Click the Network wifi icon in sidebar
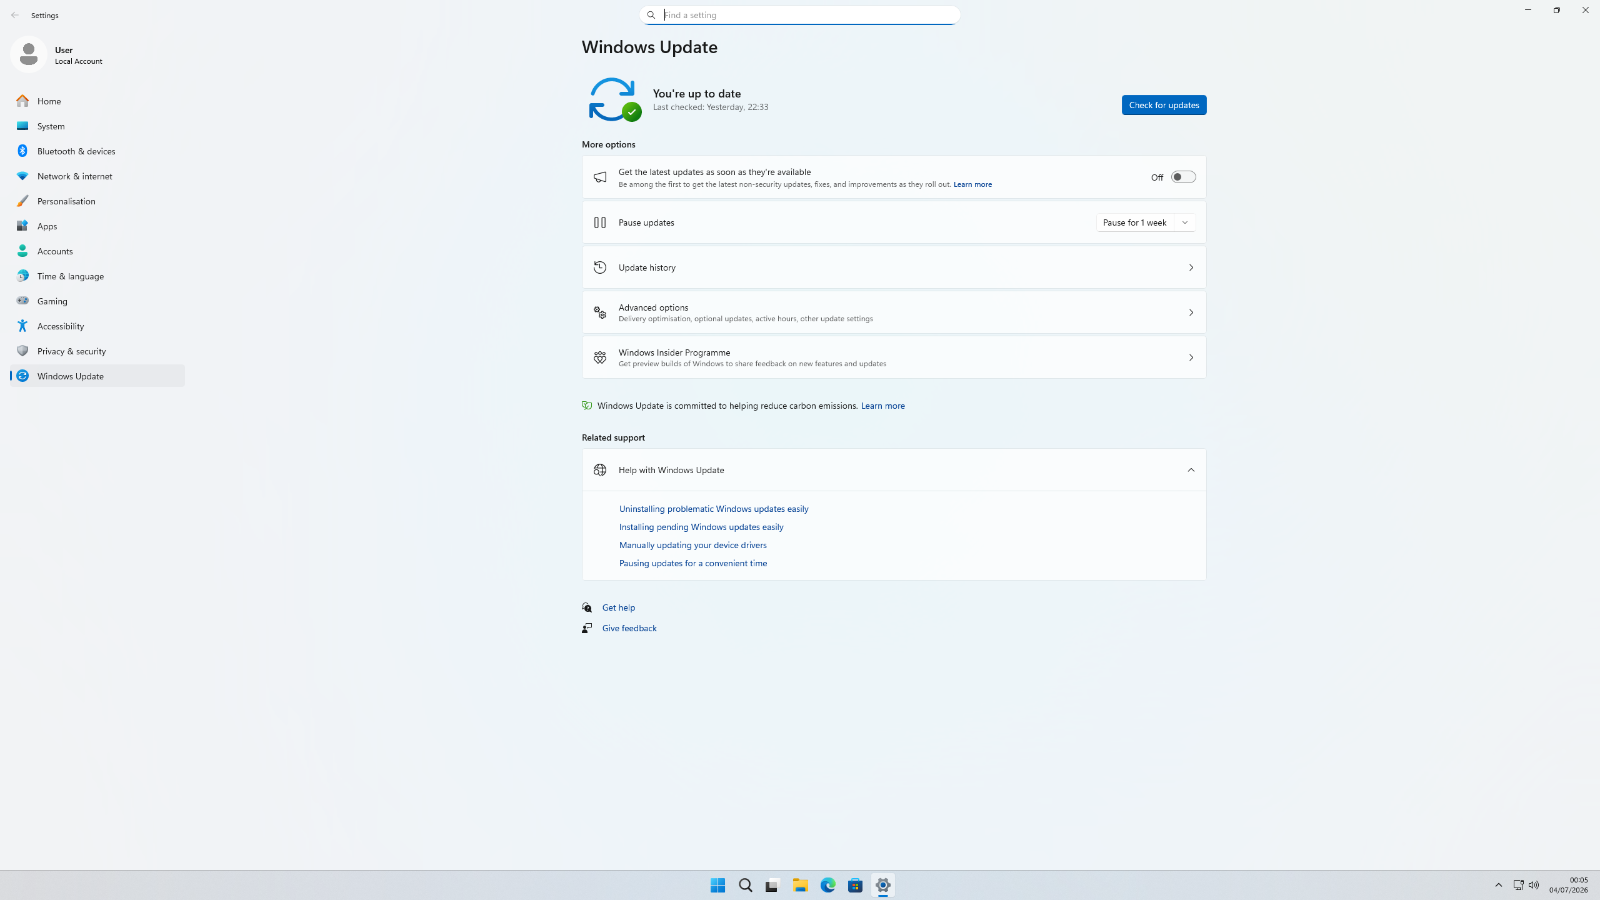The width and height of the screenshot is (1600, 900). [x=22, y=176]
